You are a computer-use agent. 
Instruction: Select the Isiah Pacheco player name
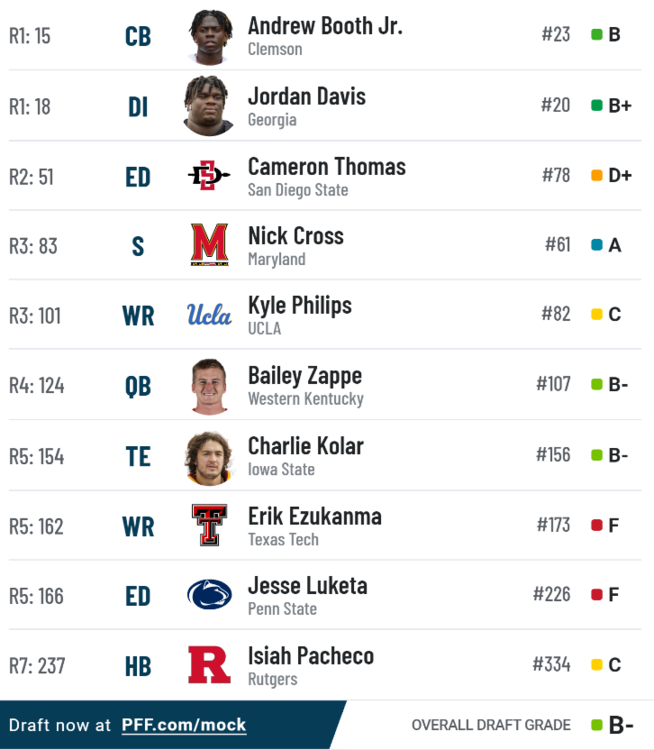pos(311,656)
